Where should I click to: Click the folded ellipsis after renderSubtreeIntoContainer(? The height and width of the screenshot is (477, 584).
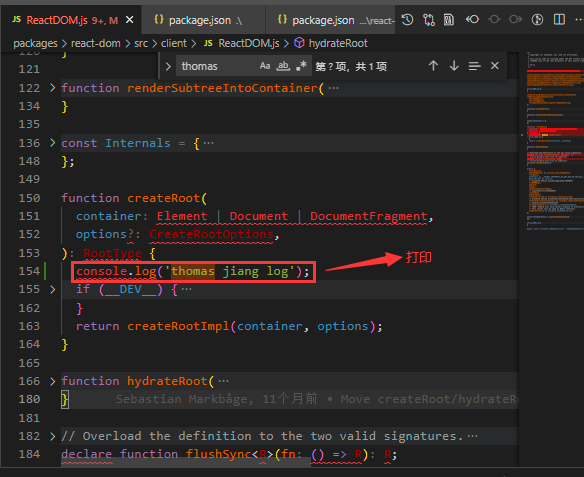333,88
